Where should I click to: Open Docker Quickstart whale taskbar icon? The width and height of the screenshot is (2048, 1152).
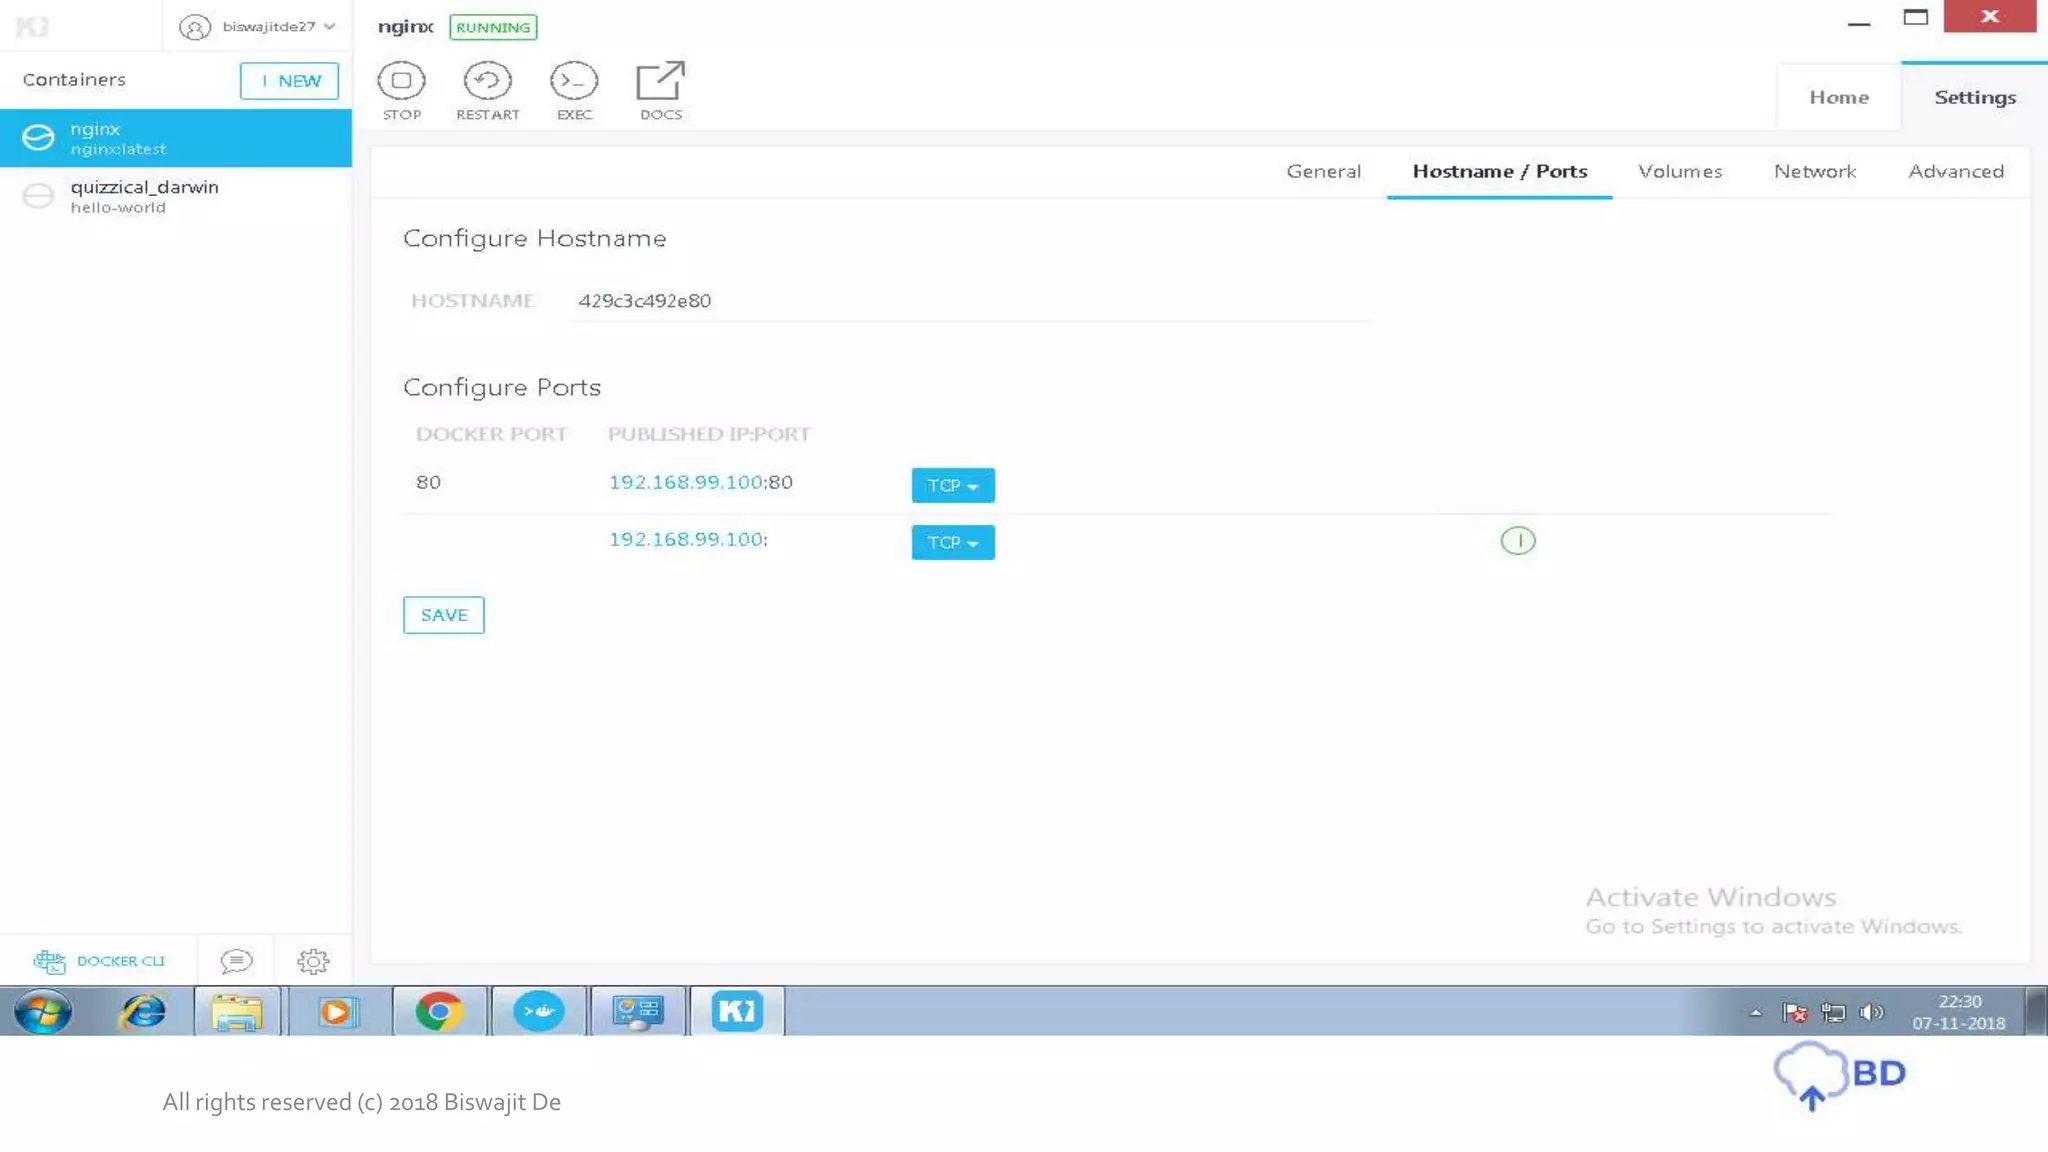(x=539, y=1011)
